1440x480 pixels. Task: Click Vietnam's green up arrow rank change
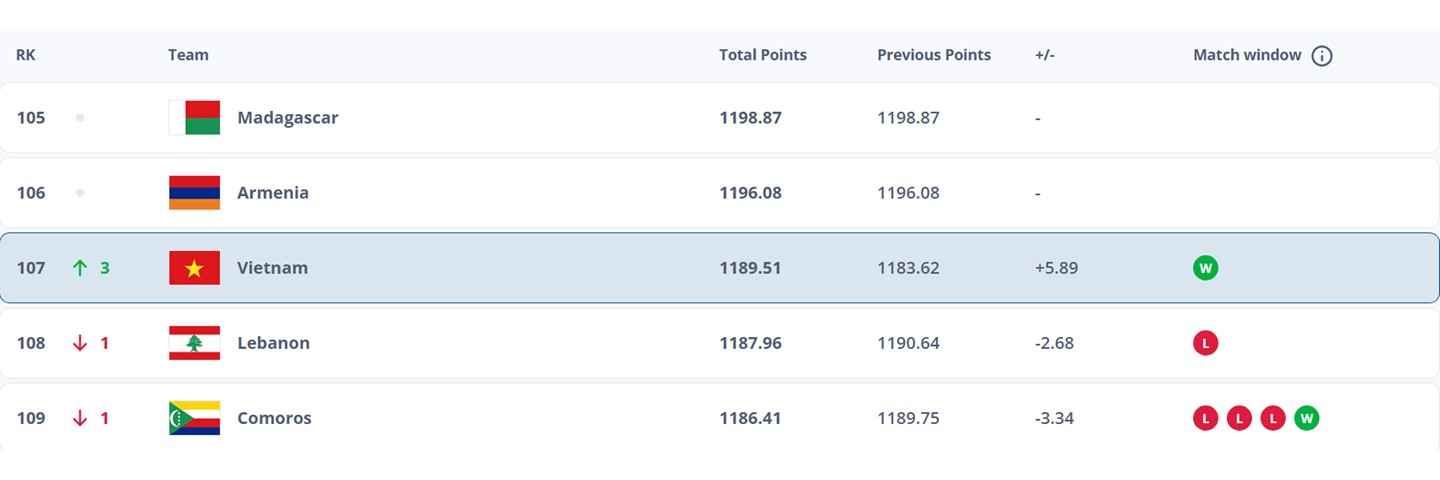click(x=80, y=268)
